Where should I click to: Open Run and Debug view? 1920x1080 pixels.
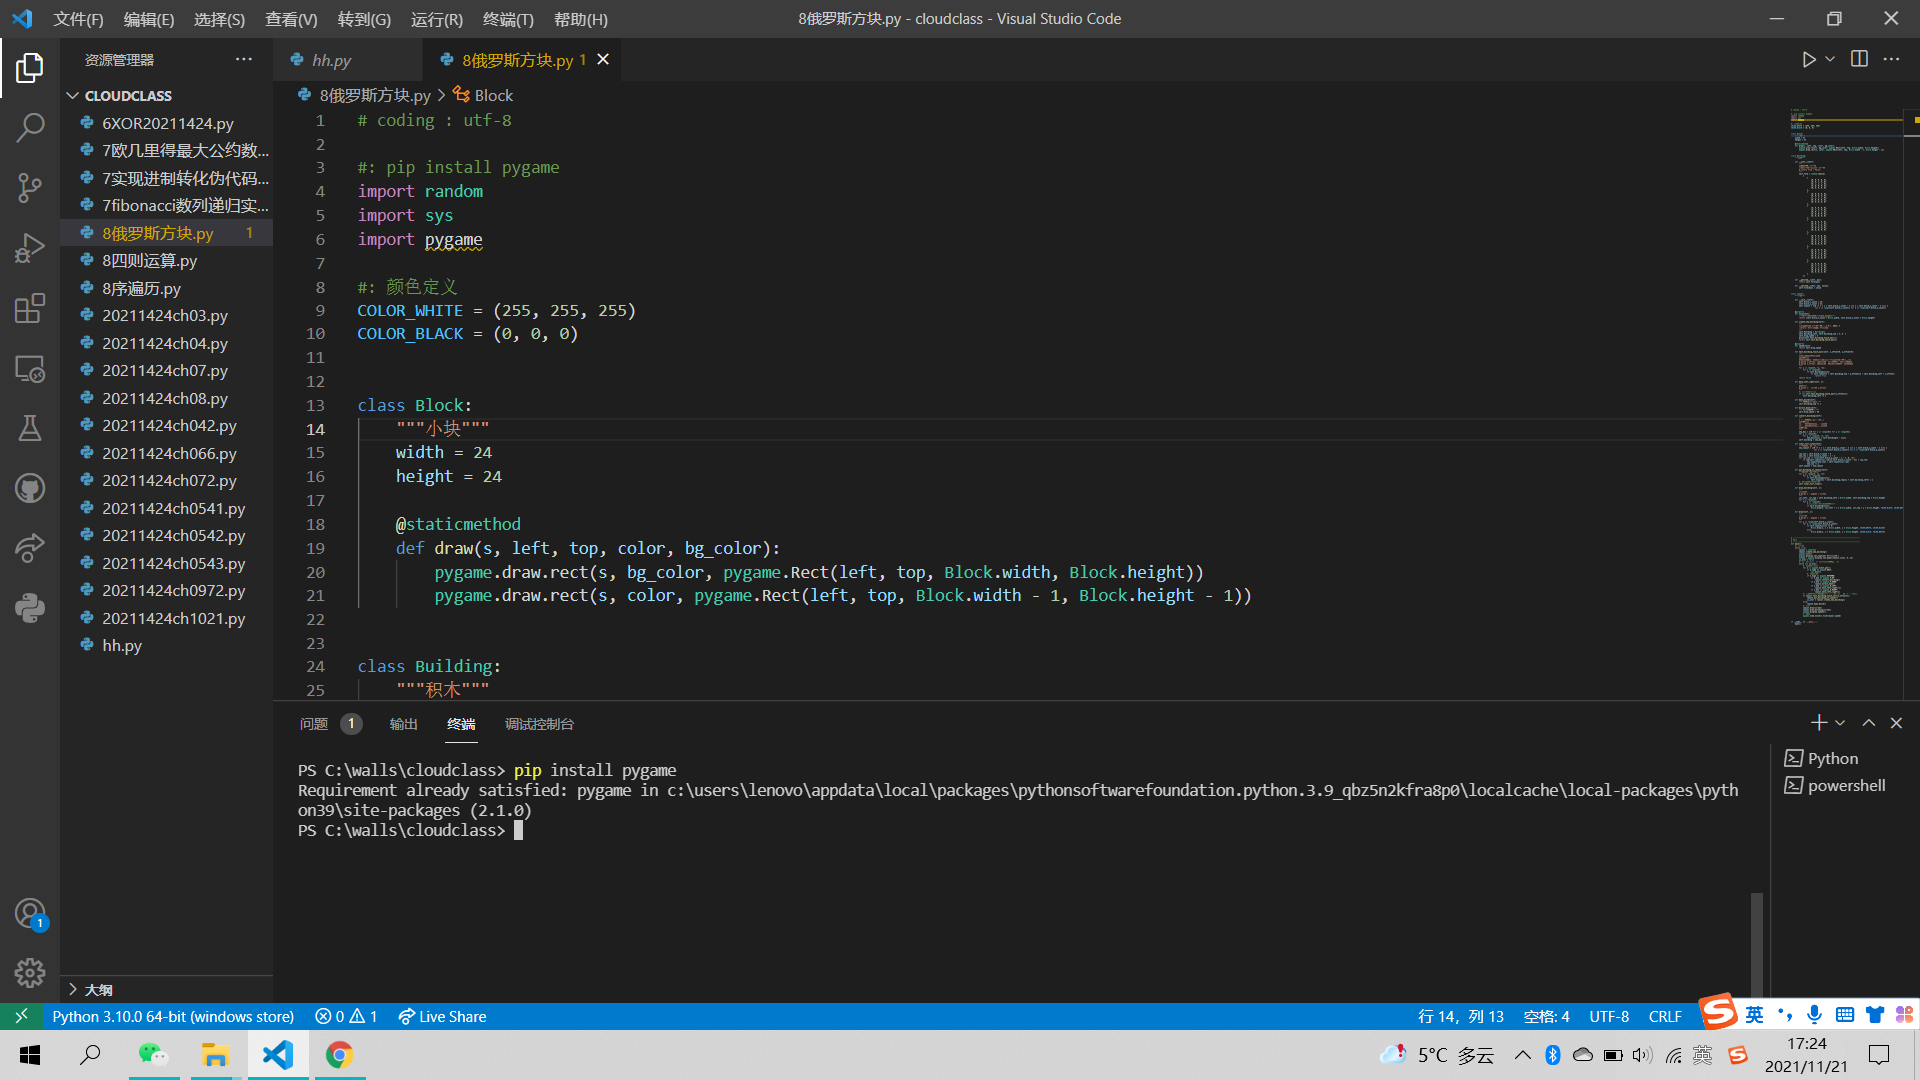pos(30,248)
